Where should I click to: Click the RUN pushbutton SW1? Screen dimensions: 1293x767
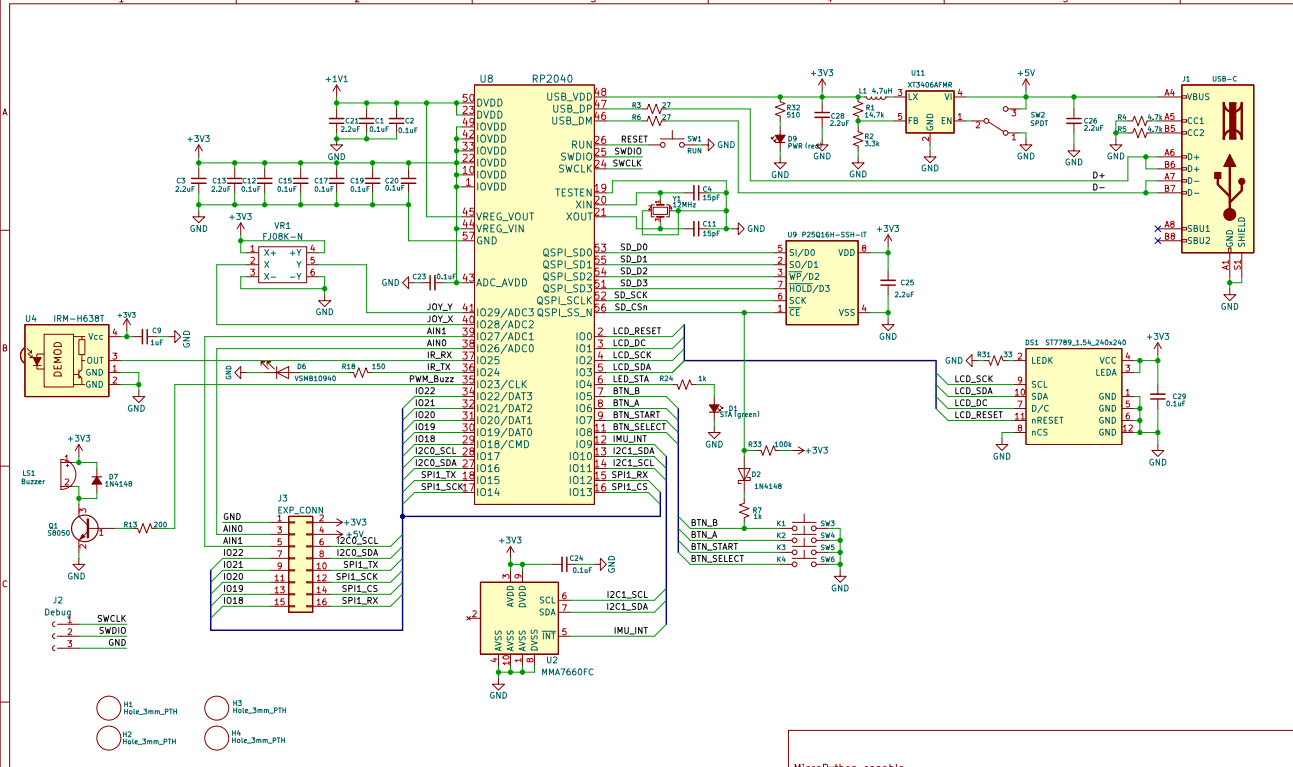(682, 141)
